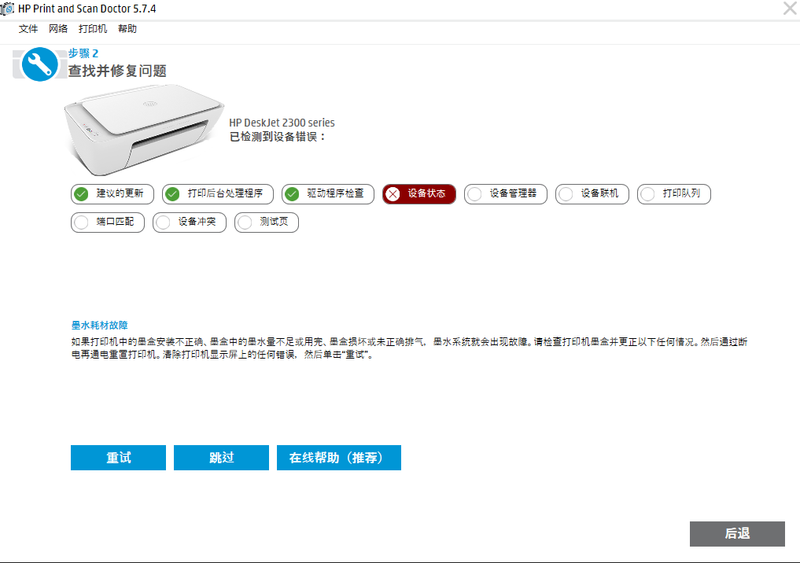Click the 在线帮助（推荐）button
This screenshot has width=800, height=563.
(x=339, y=457)
